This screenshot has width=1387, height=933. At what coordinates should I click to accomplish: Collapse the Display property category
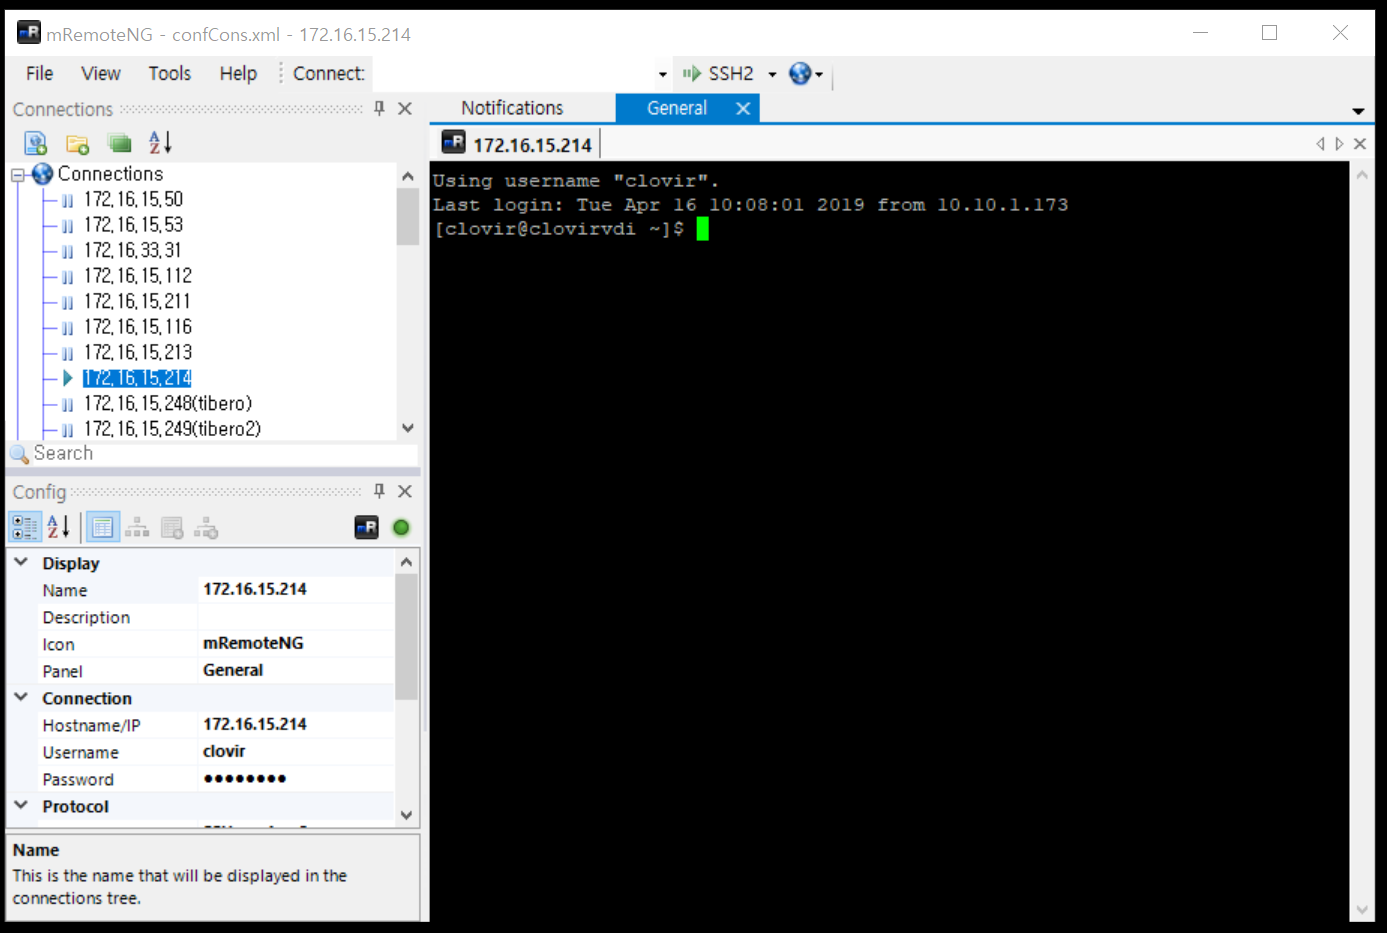coord(21,562)
